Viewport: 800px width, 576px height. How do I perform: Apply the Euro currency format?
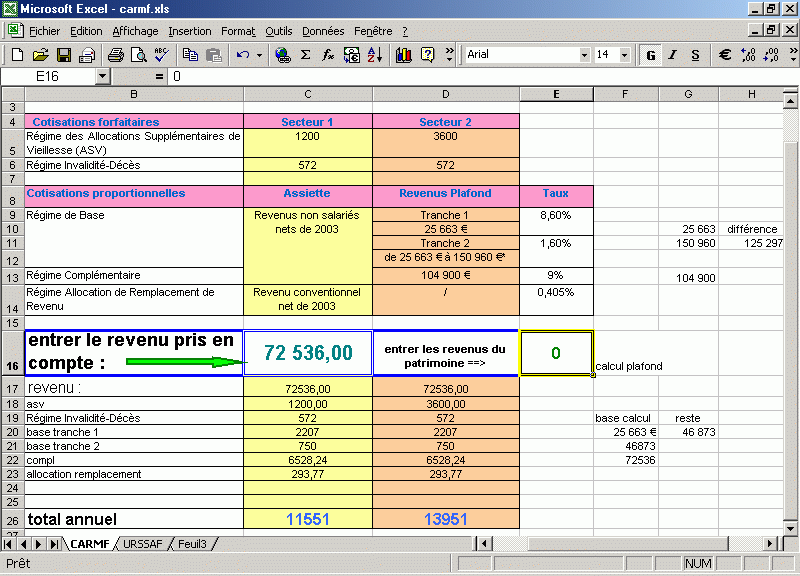725,55
